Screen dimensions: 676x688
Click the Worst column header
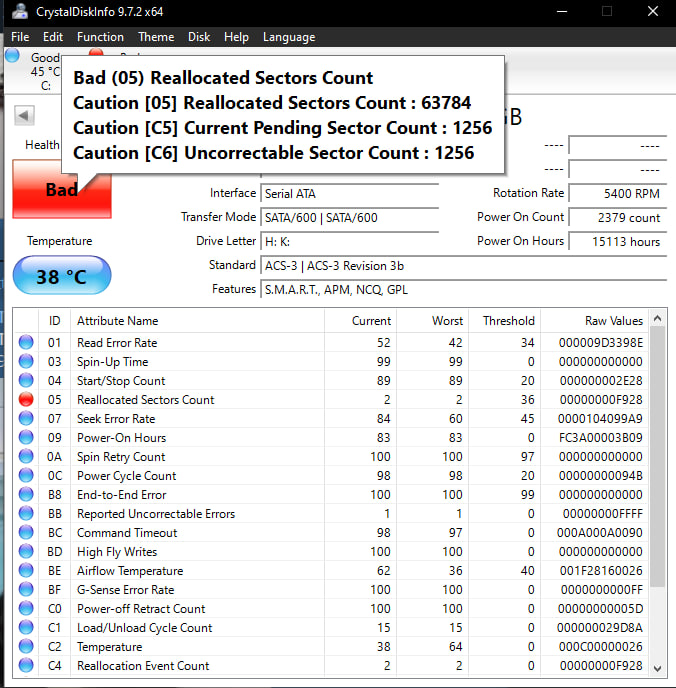tap(433, 321)
